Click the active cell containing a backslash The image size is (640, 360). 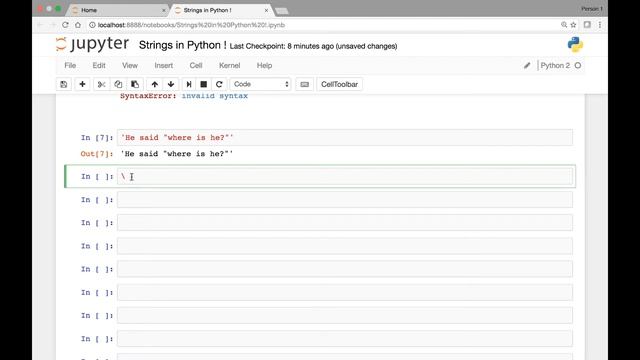344,176
